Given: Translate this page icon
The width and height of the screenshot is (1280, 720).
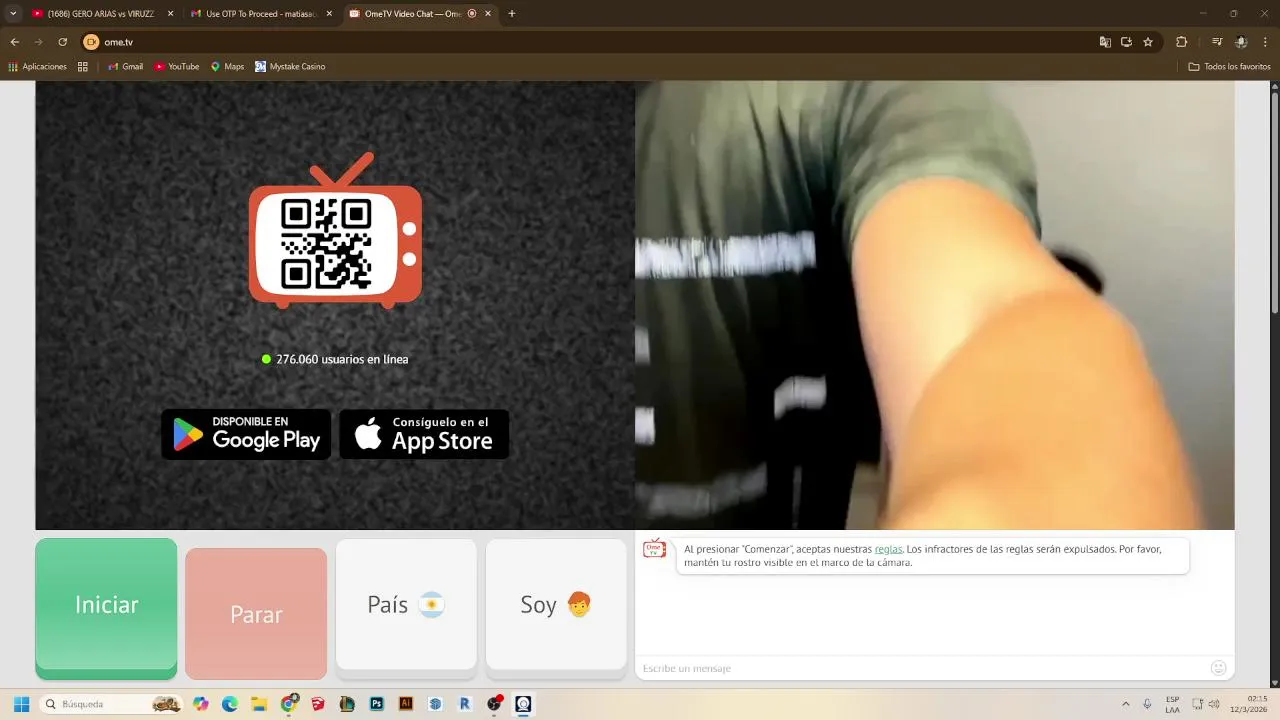Looking at the screenshot, I should (1105, 42).
